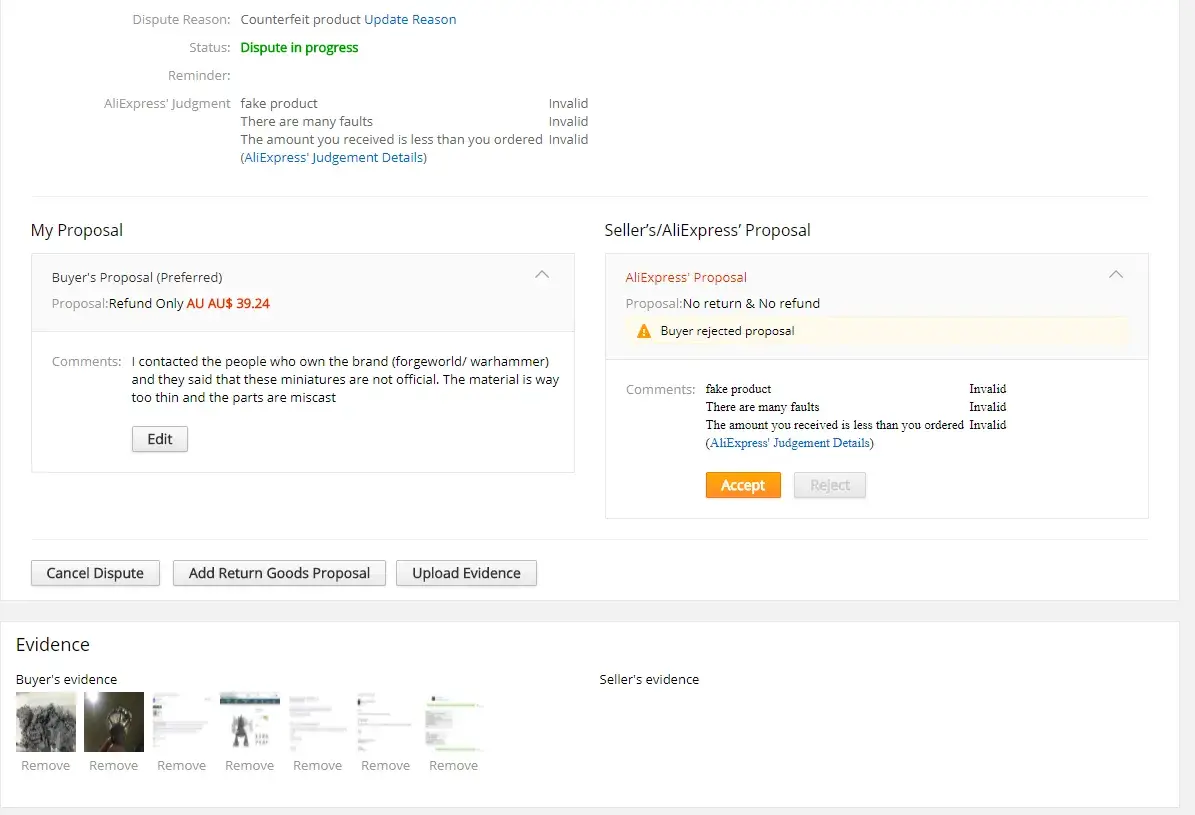Open Judgement Details link under AliExpress' Judgment
1195x815 pixels.
pyautogui.click(x=334, y=158)
